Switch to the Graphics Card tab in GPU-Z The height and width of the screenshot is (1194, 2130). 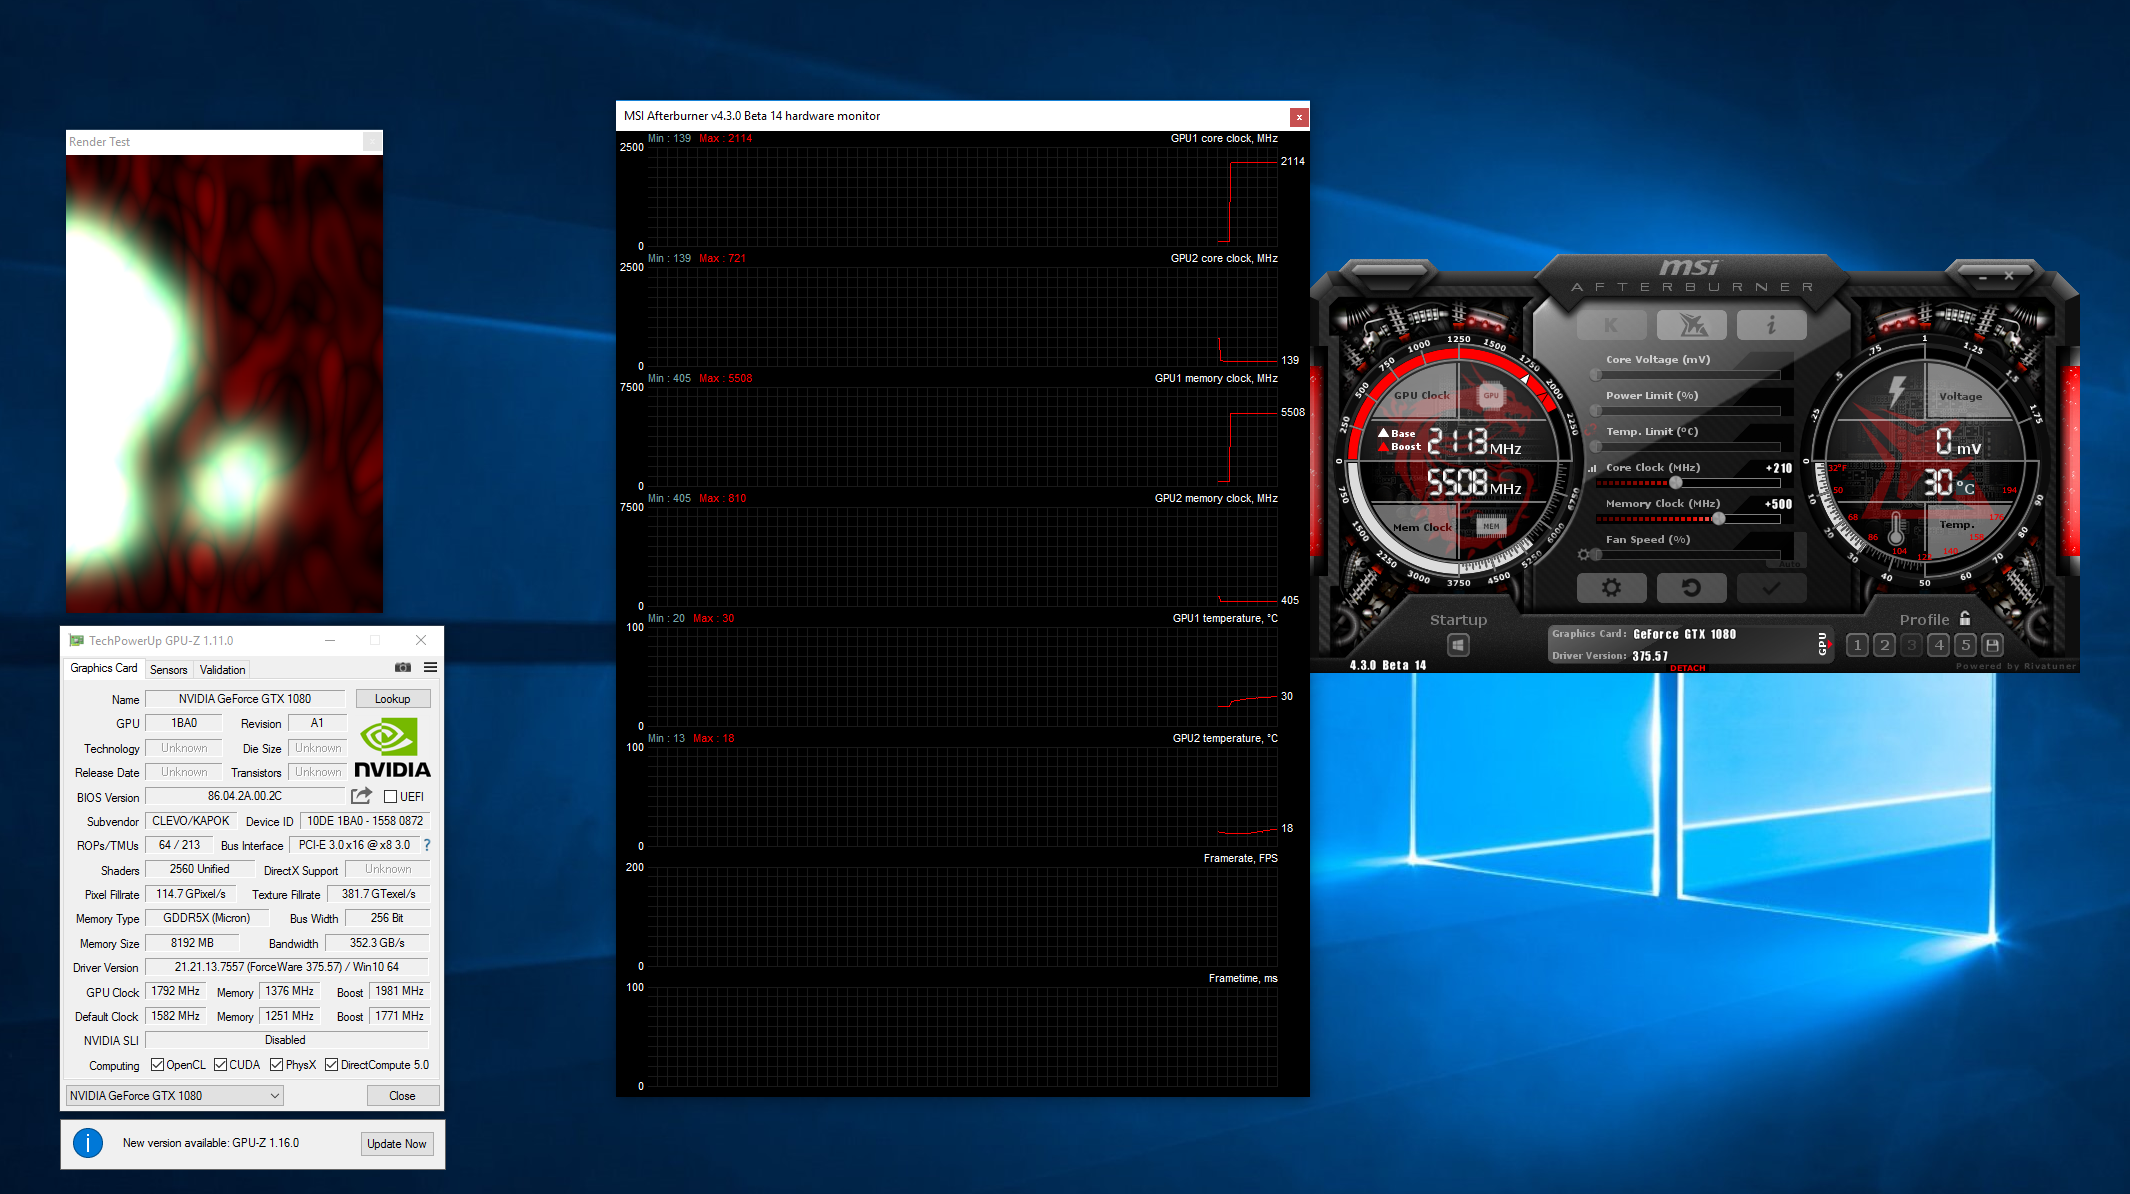(104, 668)
